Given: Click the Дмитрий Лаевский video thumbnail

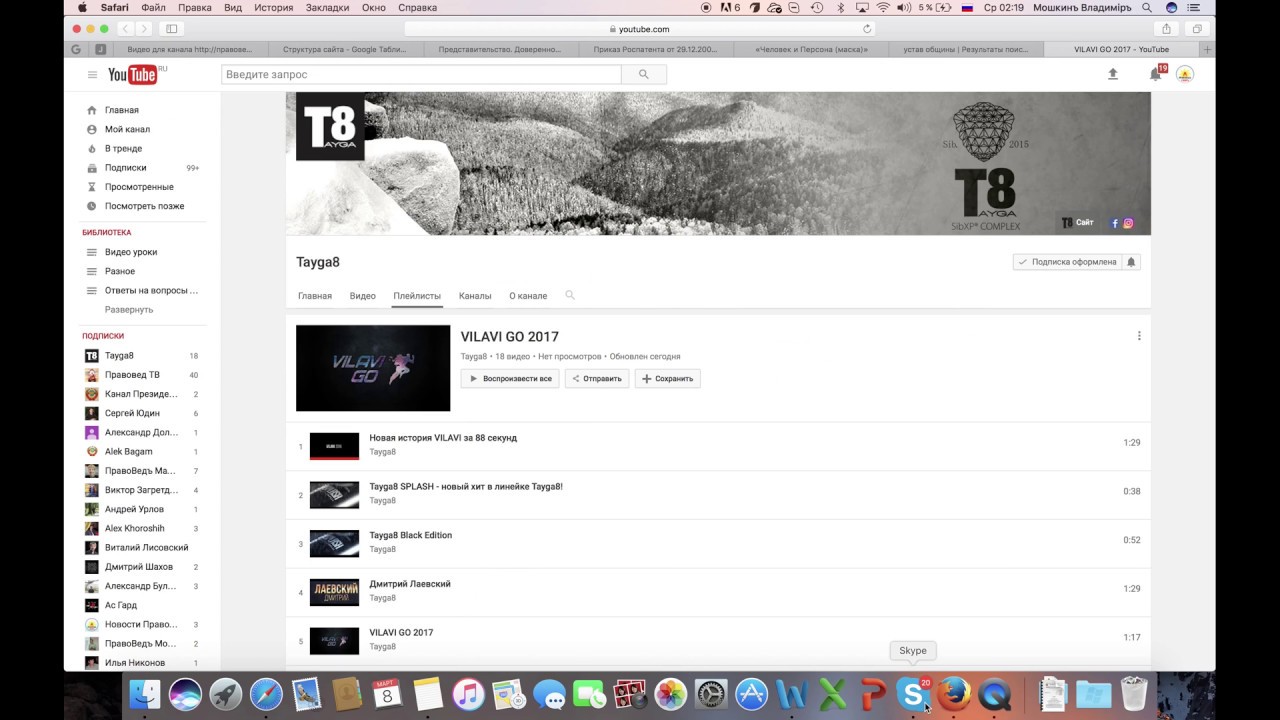Looking at the screenshot, I should click(334, 593).
